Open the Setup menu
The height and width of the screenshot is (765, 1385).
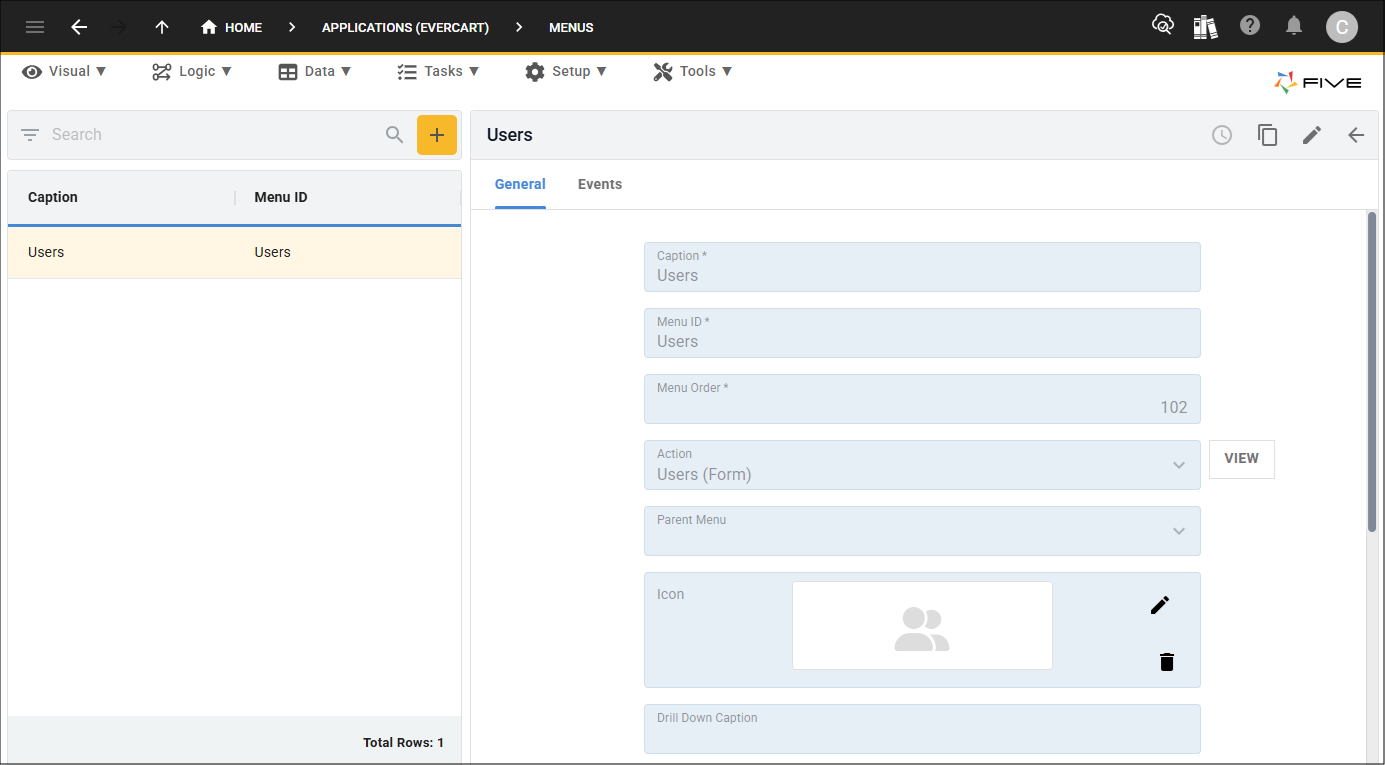pyautogui.click(x=566, y=71)
